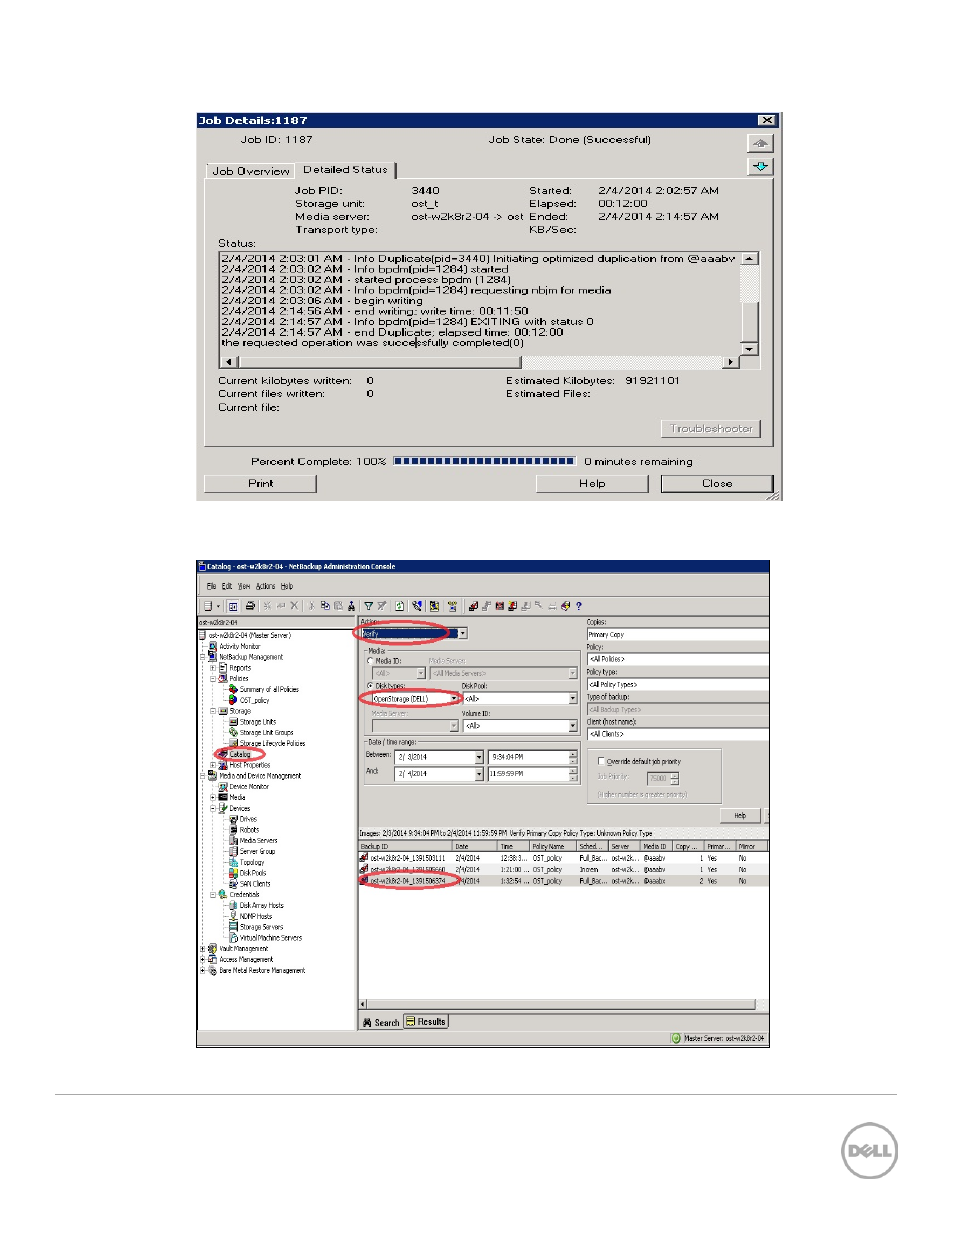The width and height of the screenshot is (954, 1235).
Task: Click the Refresh toolbar icon
Action: tap(400, 606)
